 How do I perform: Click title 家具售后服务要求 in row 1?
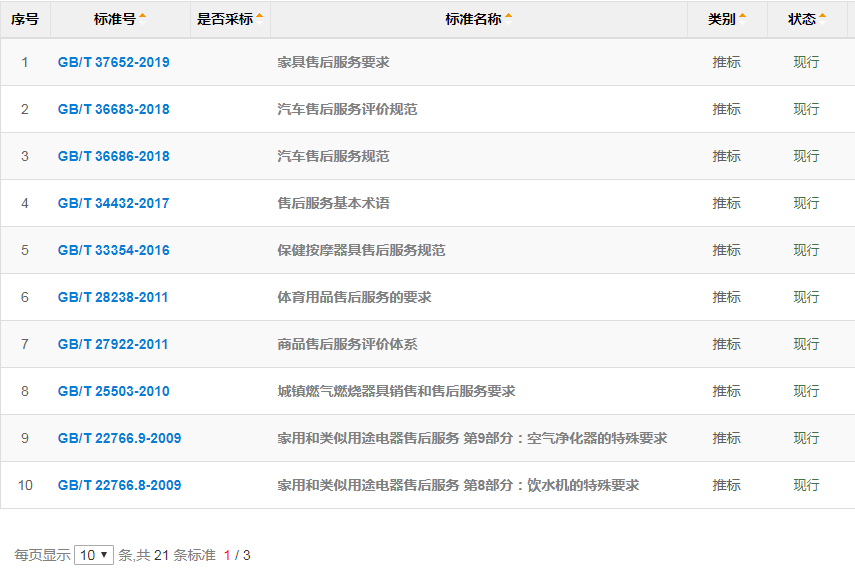[x=333, y=62]
